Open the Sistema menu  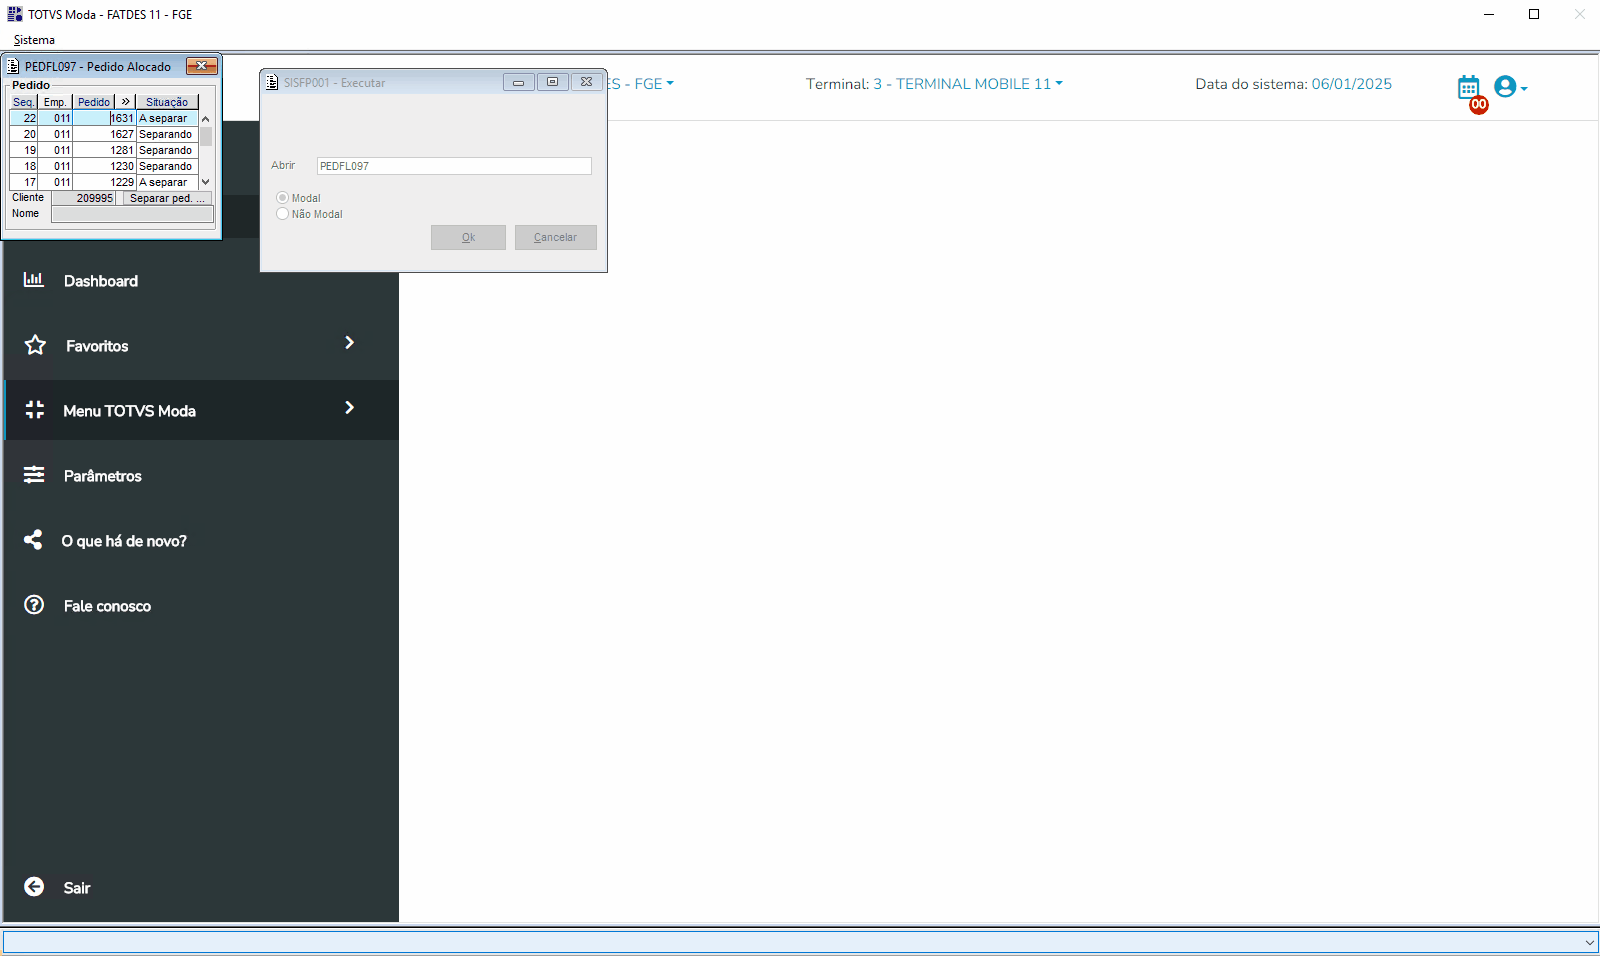click(34, 40)
